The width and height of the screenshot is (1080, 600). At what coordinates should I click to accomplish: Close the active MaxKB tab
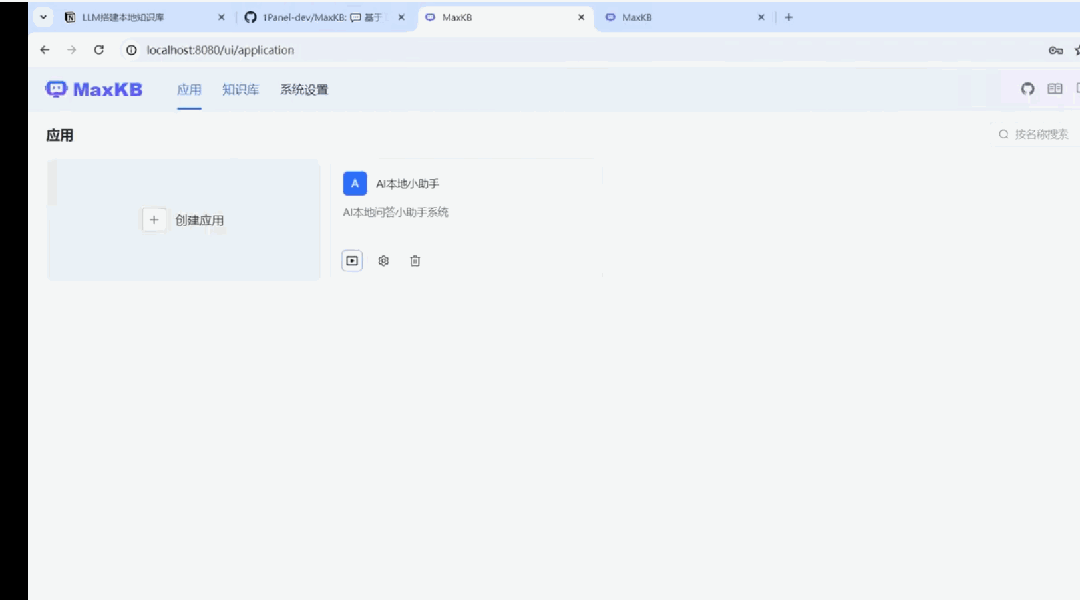coord(581,17)
